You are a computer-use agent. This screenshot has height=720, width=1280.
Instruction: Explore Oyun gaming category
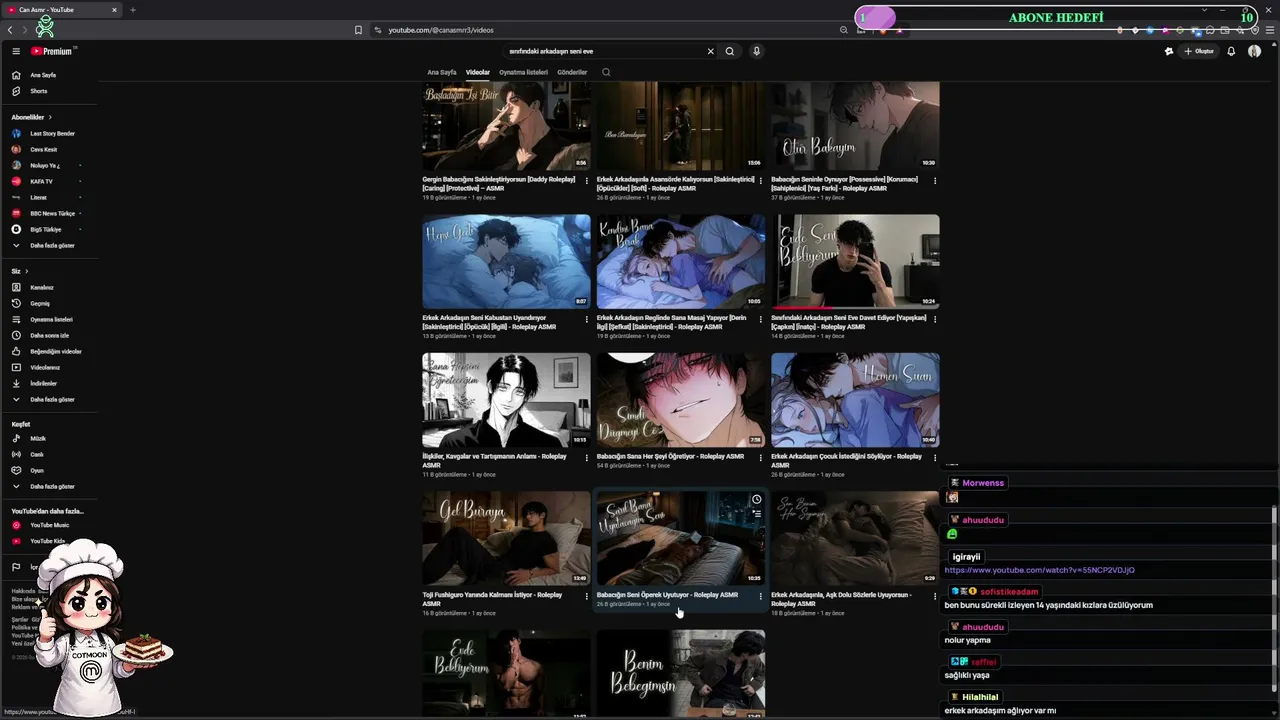coord(37,470)
